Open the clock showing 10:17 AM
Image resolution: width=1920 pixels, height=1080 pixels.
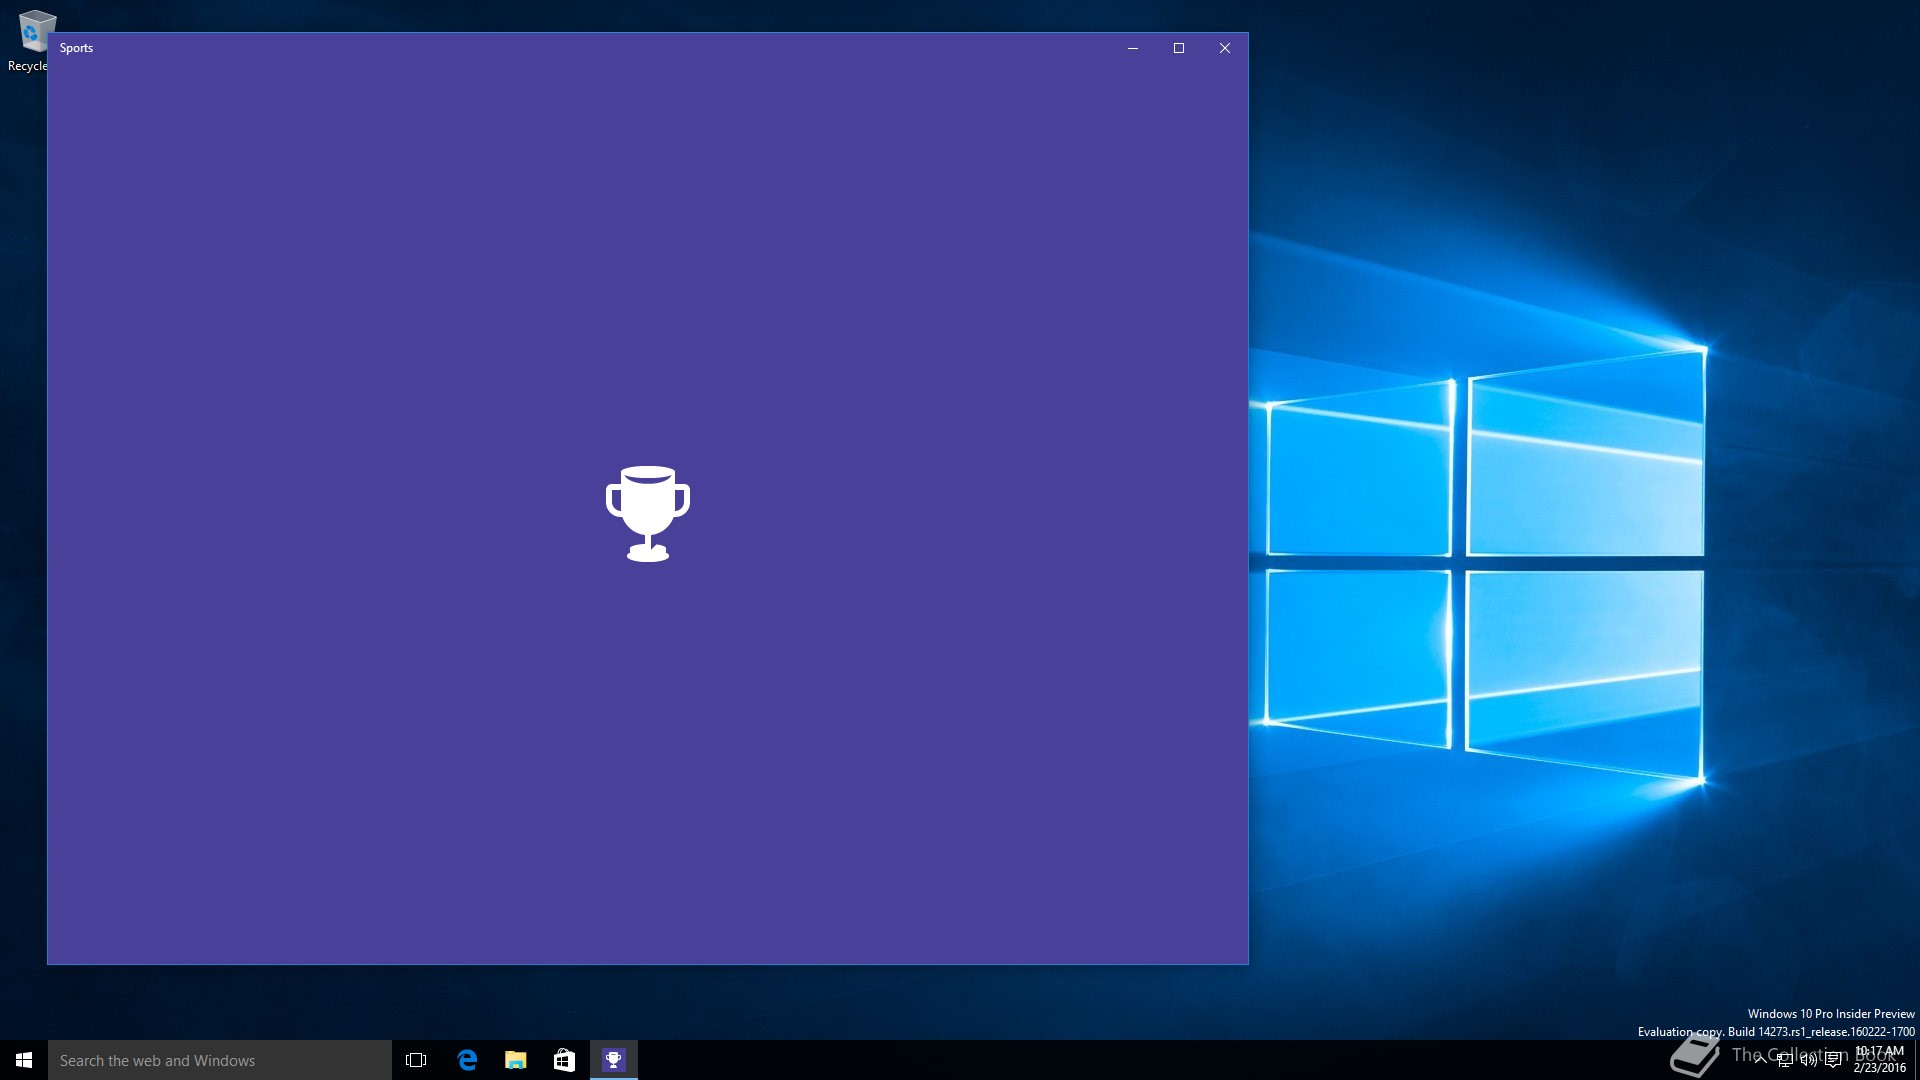point(1880,1060)
